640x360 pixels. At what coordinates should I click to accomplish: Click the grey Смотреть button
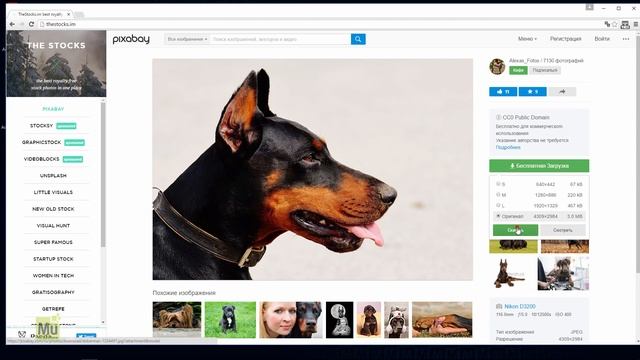(x=562, y=230)
